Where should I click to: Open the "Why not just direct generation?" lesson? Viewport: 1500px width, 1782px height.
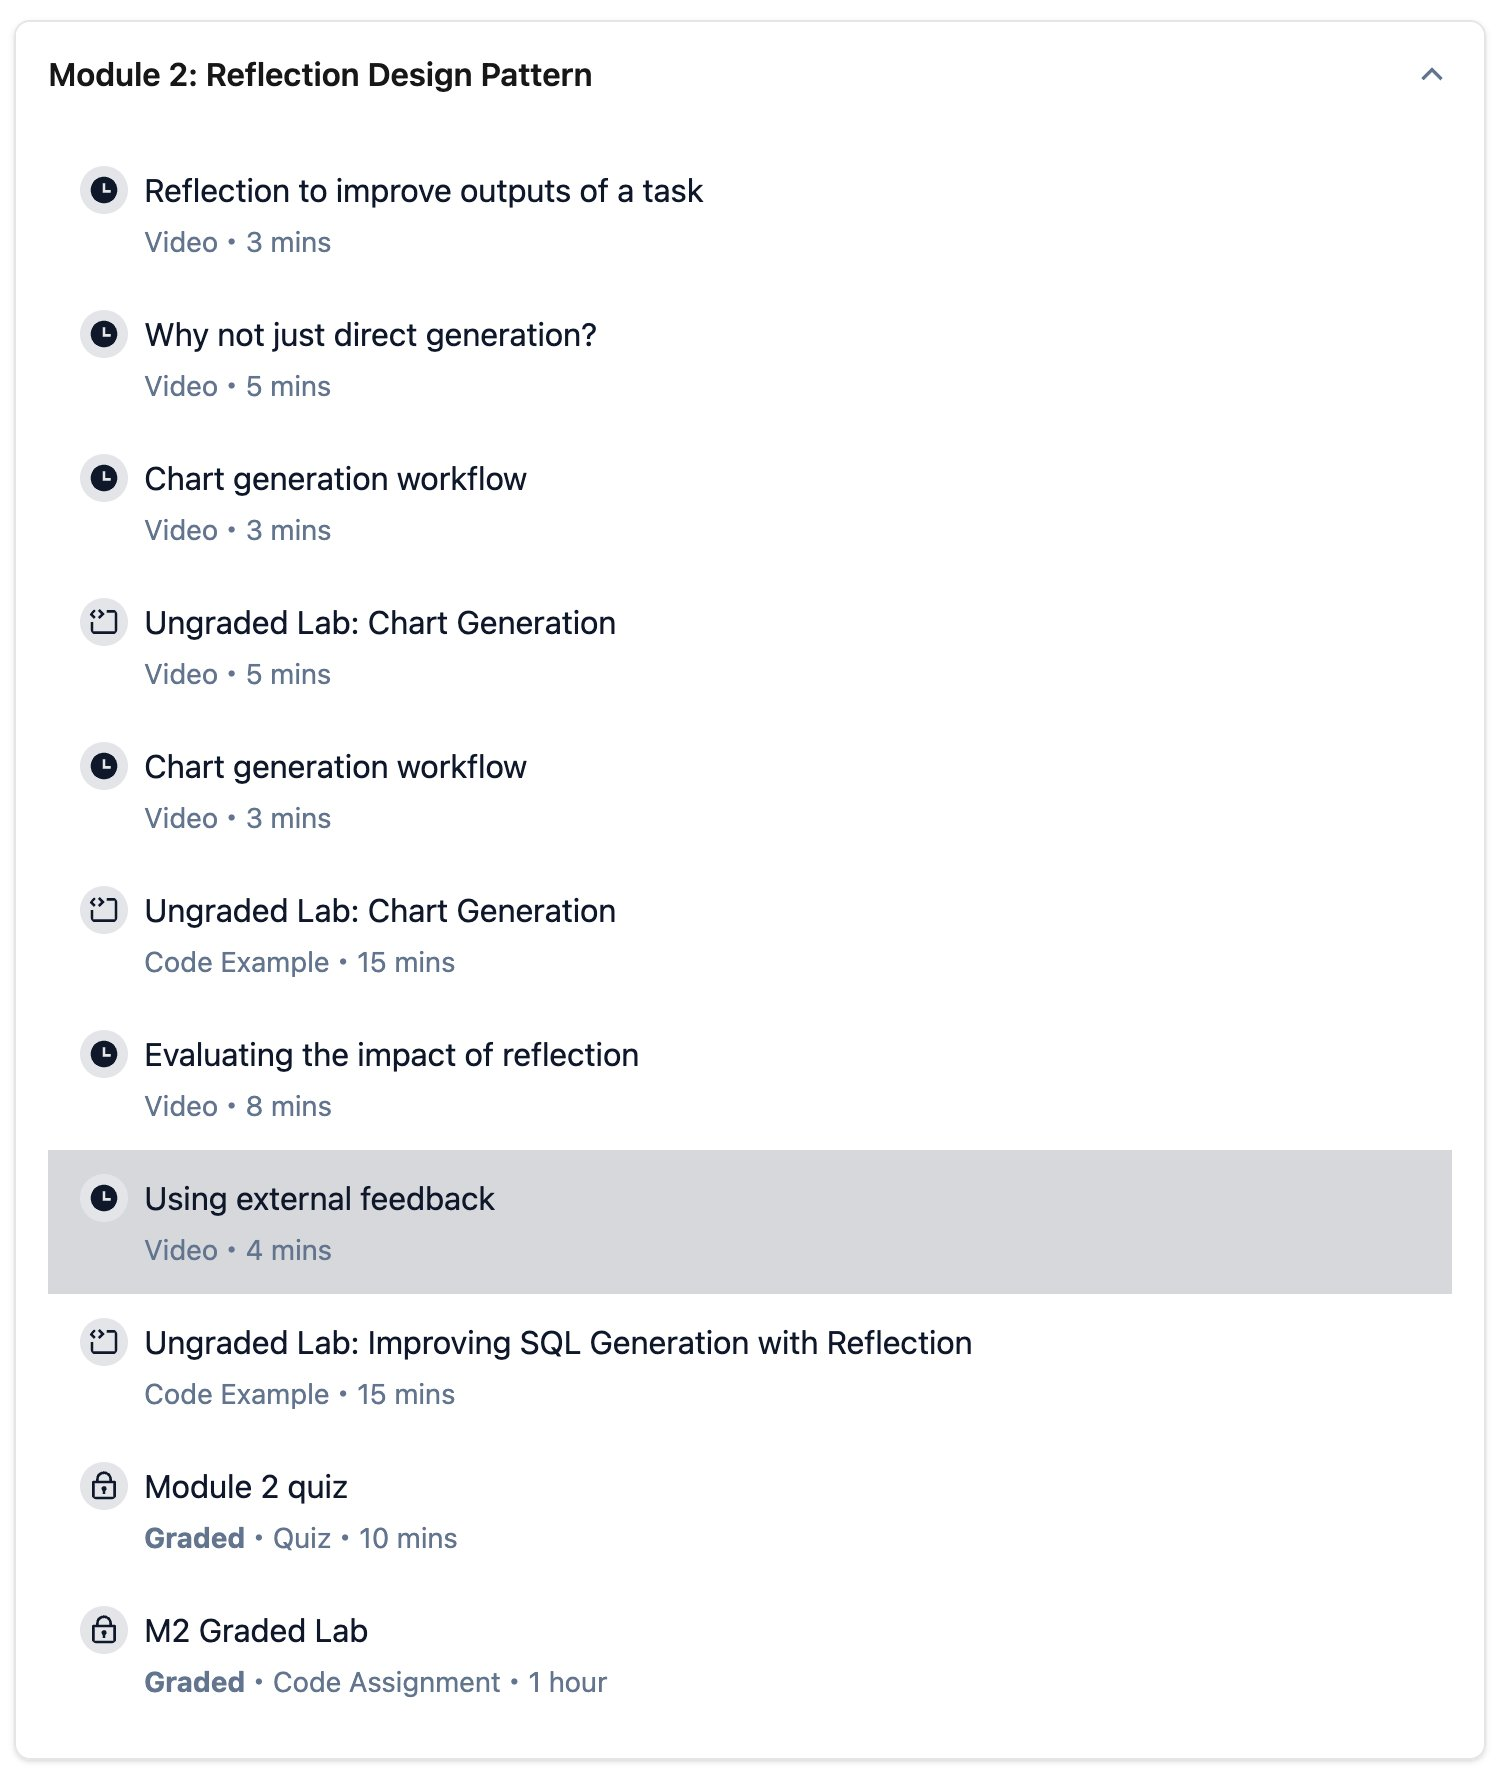370,335
